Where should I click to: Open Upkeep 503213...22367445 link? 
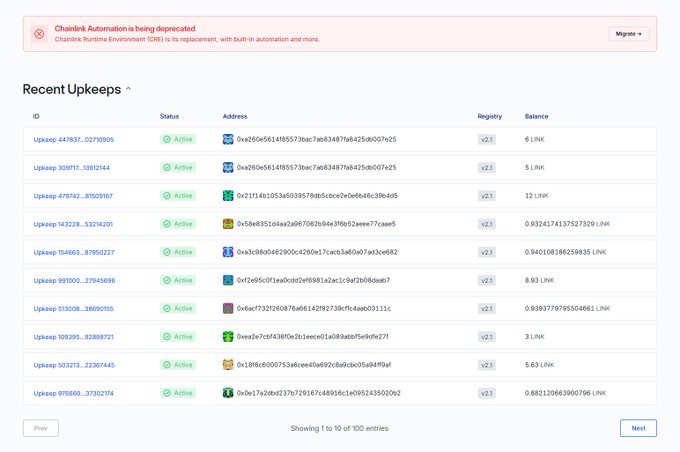74,365
